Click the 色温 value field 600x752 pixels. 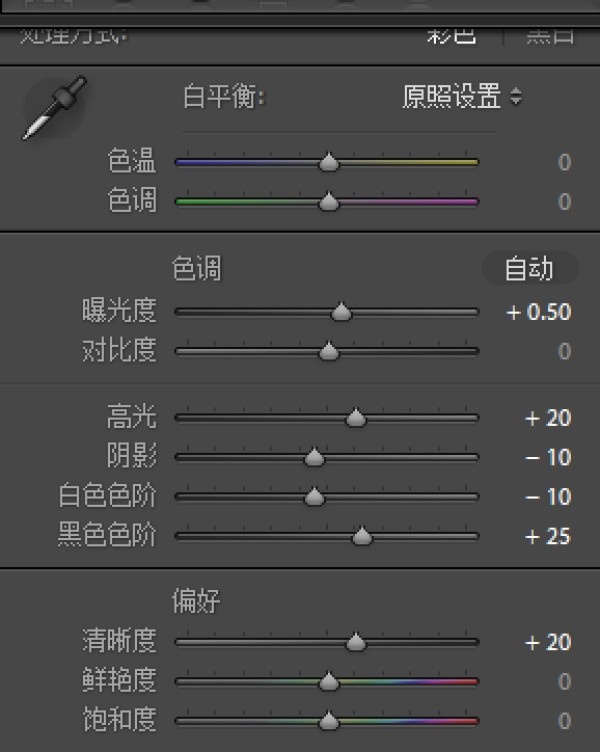tap(564, 162)
